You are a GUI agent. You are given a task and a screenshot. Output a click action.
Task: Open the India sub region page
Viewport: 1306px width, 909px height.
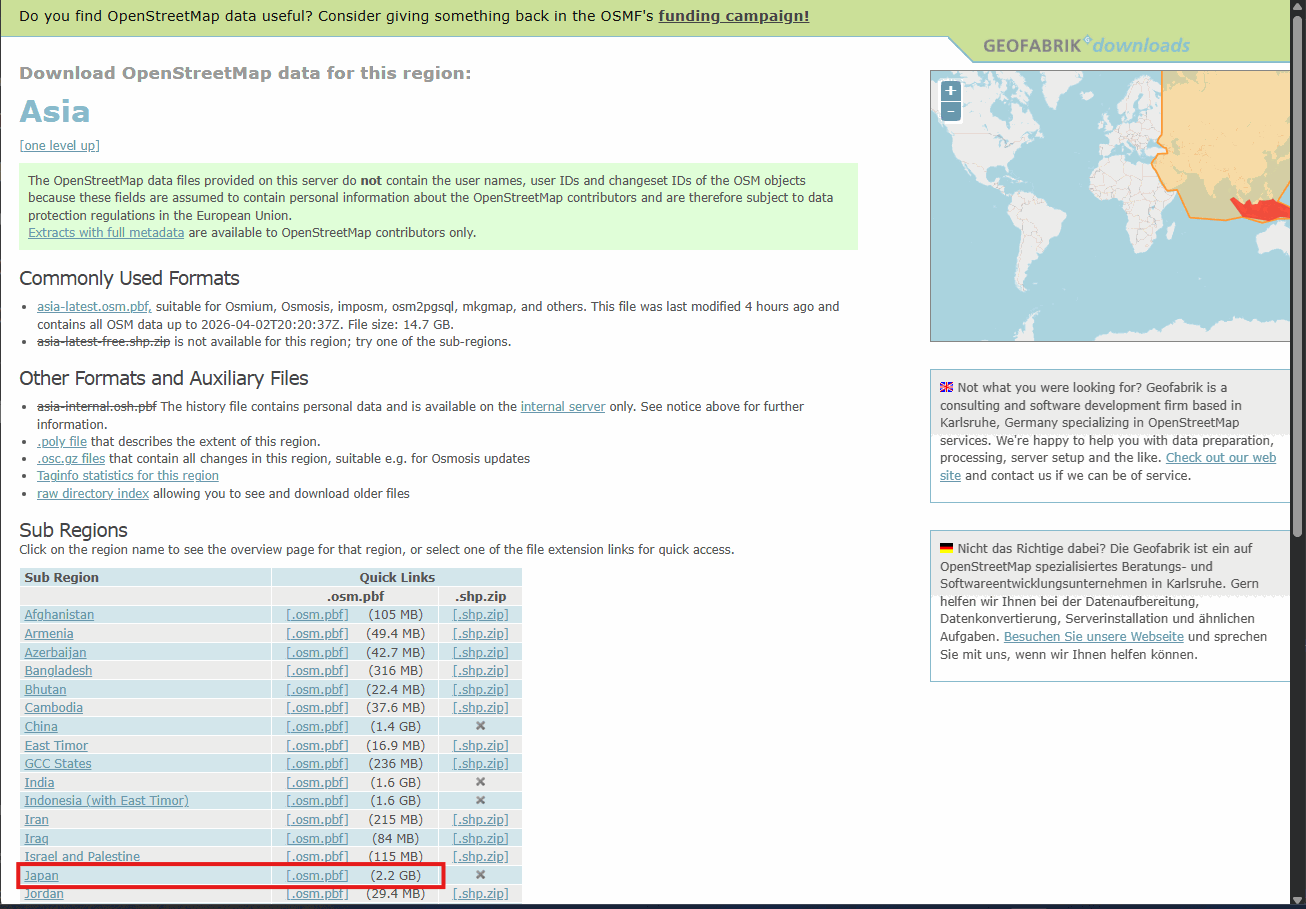[39, 783]
